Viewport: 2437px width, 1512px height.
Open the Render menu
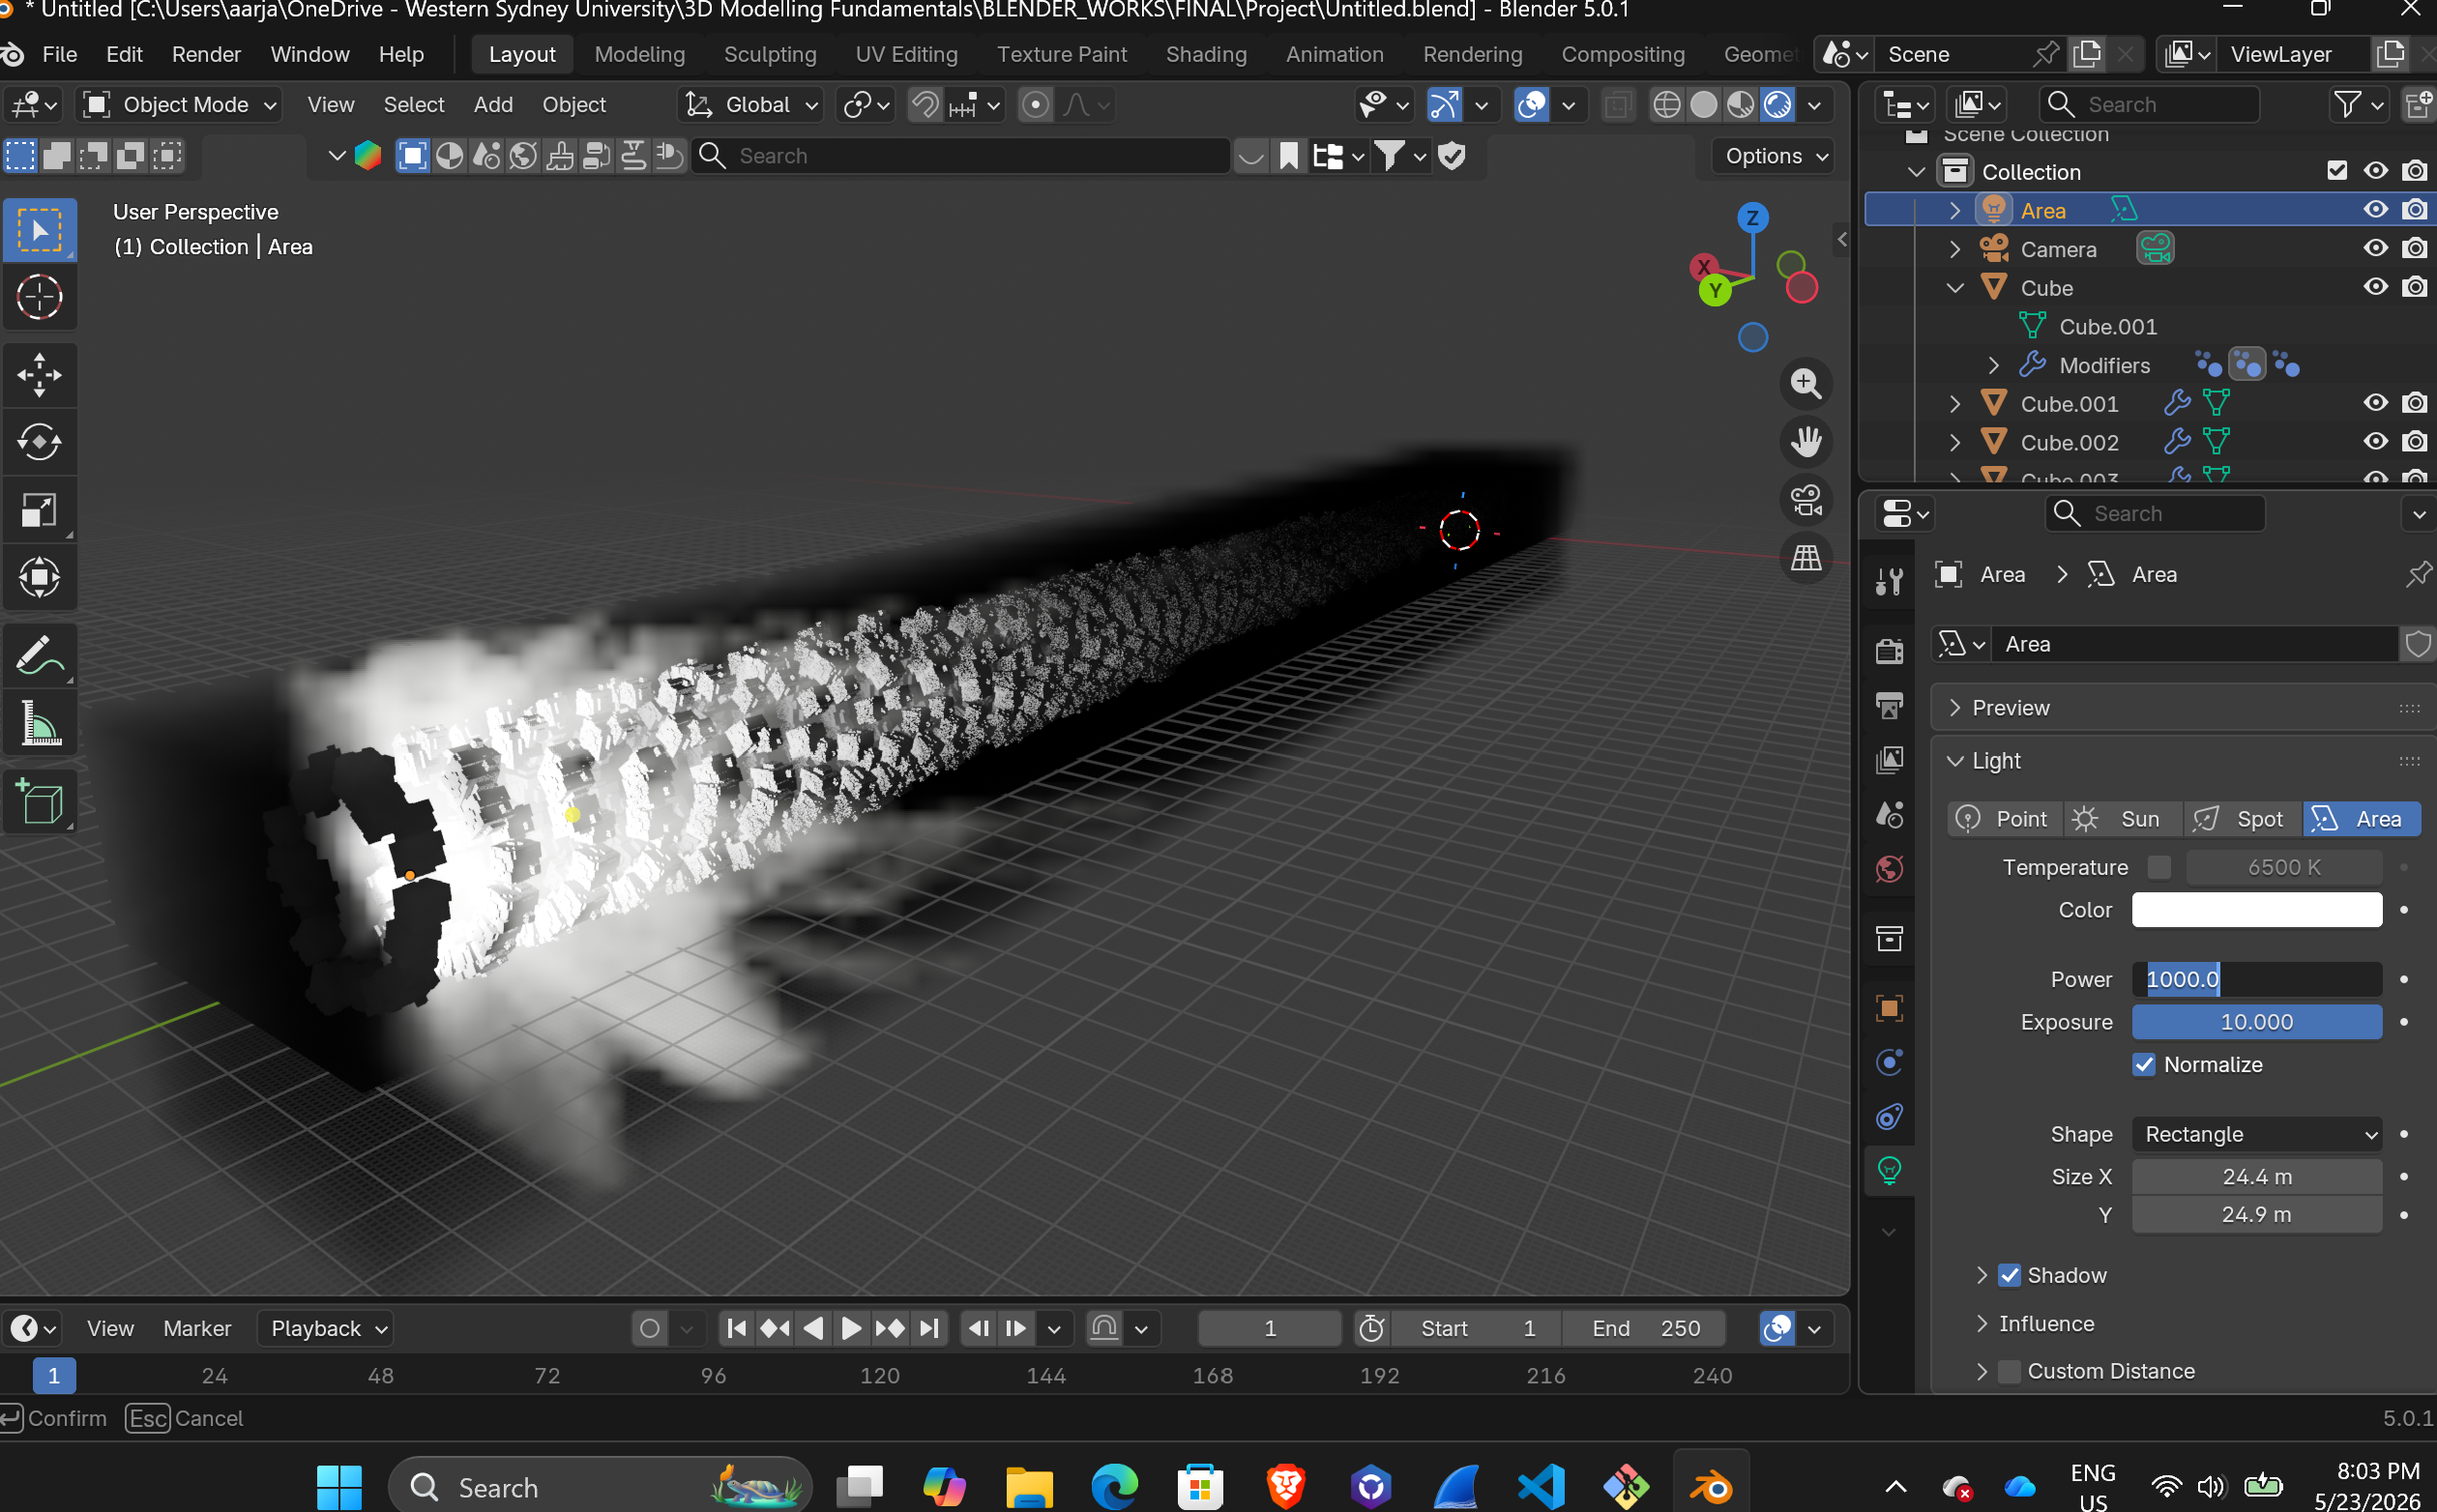(x=206, y=54)
